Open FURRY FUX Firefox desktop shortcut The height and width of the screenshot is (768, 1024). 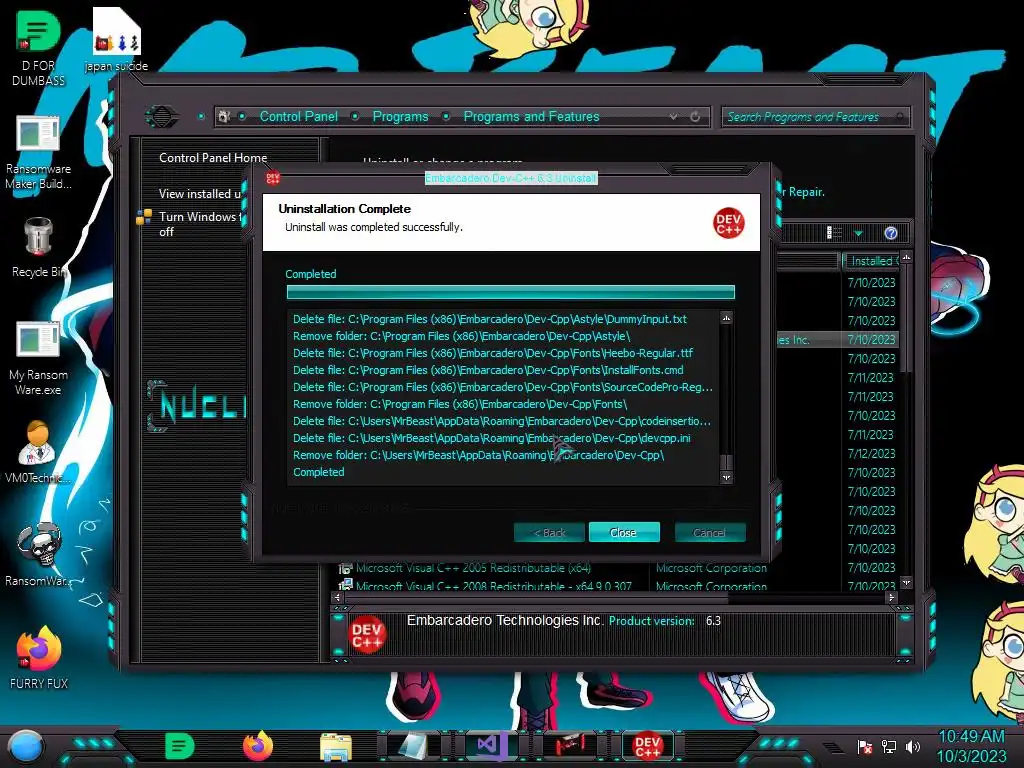pos(38,657)
